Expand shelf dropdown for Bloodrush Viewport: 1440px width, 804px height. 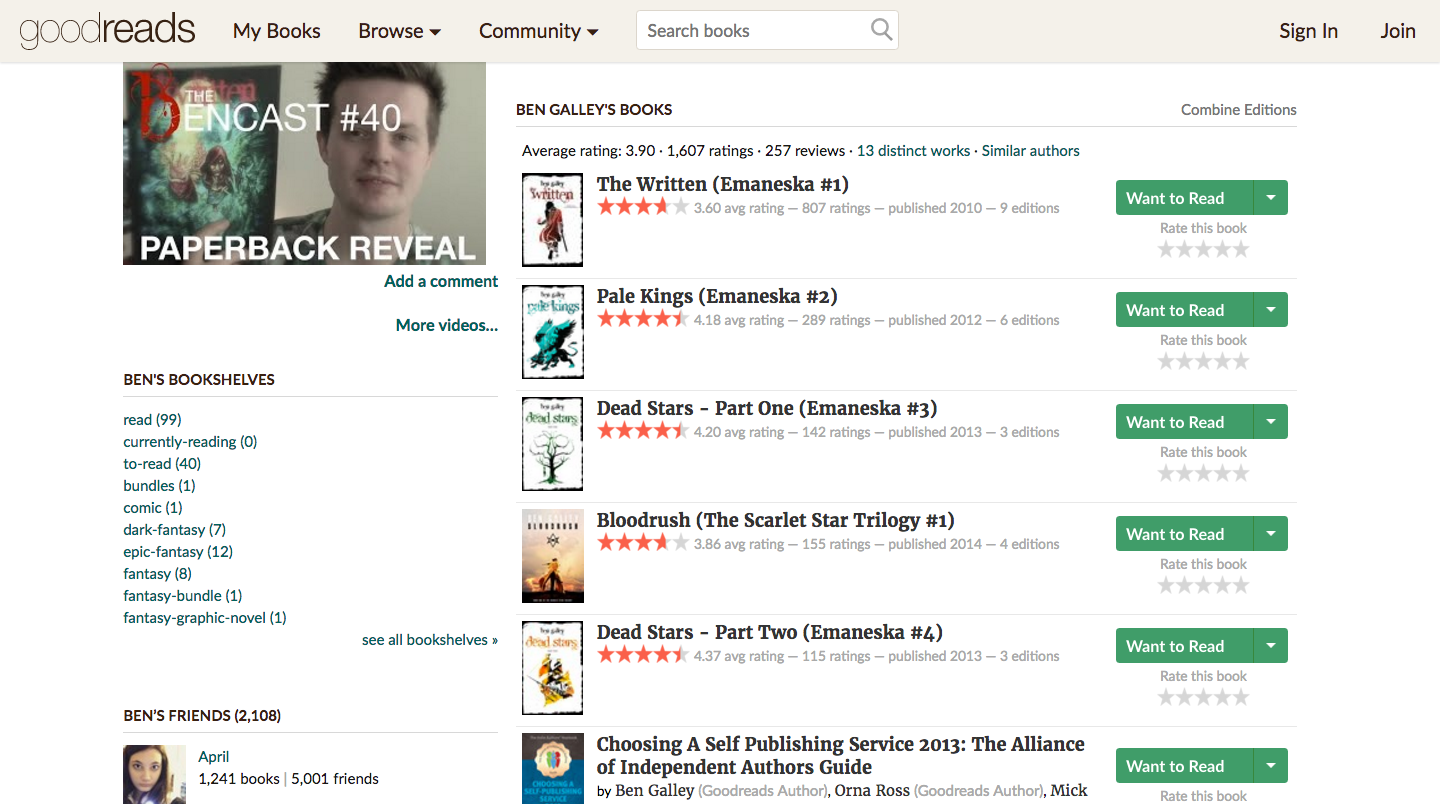pyautogui.click(x=1271, y=534)
